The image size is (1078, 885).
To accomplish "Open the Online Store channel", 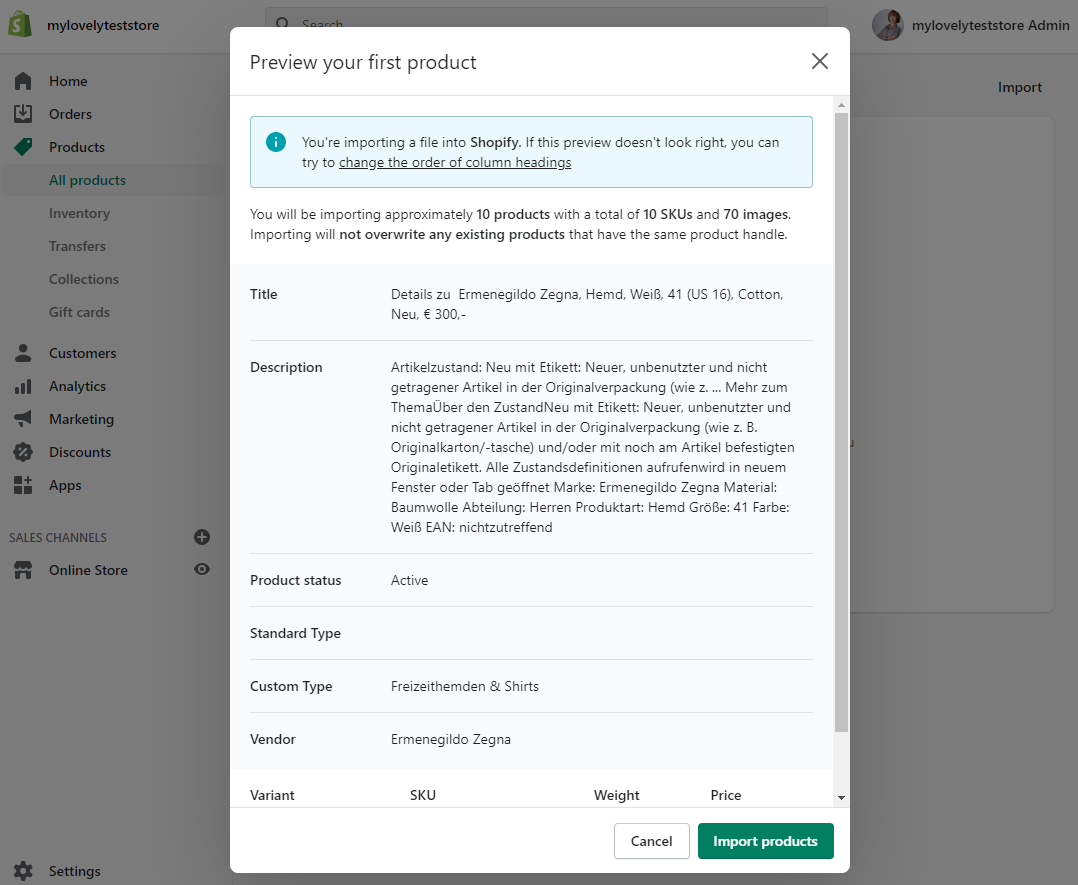I will 88,570.
